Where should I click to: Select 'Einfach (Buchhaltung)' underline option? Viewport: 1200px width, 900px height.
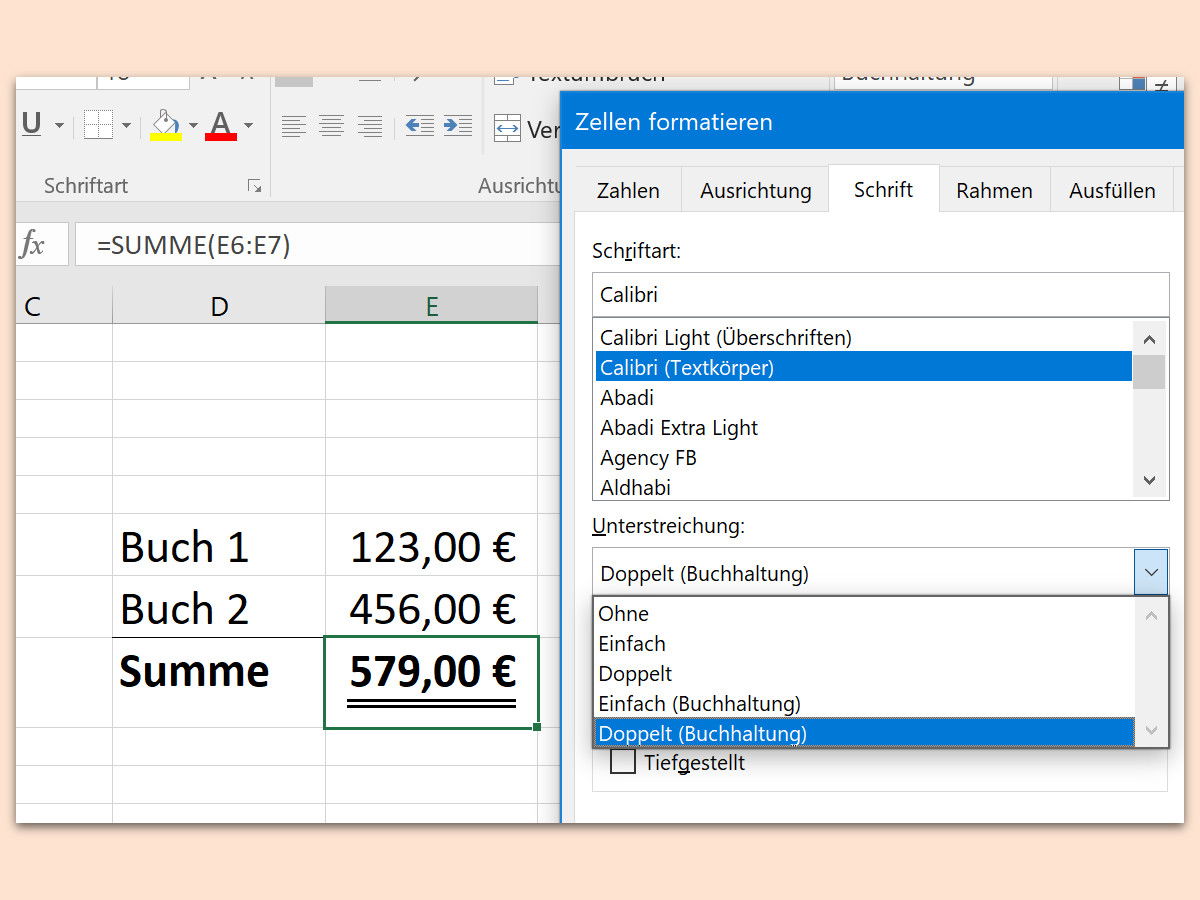tap(865, 703)
